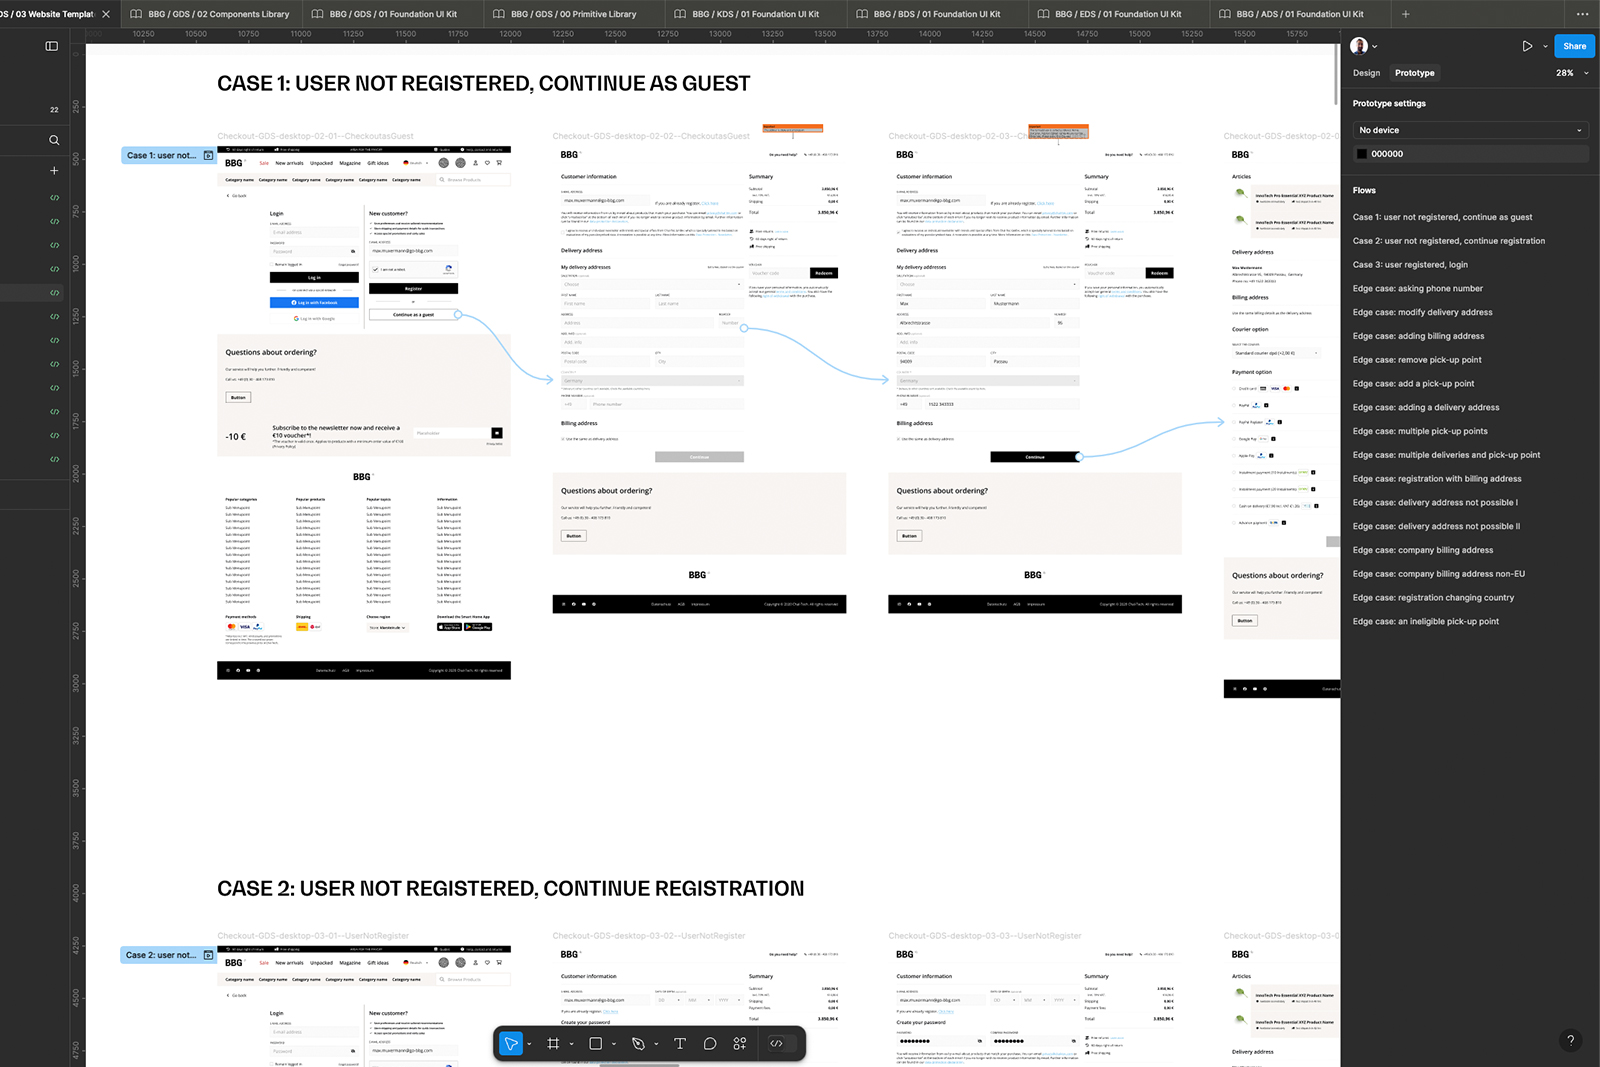Open the No device dropdown
Screen dimensions: 1600x1067
coord(1469,130)
